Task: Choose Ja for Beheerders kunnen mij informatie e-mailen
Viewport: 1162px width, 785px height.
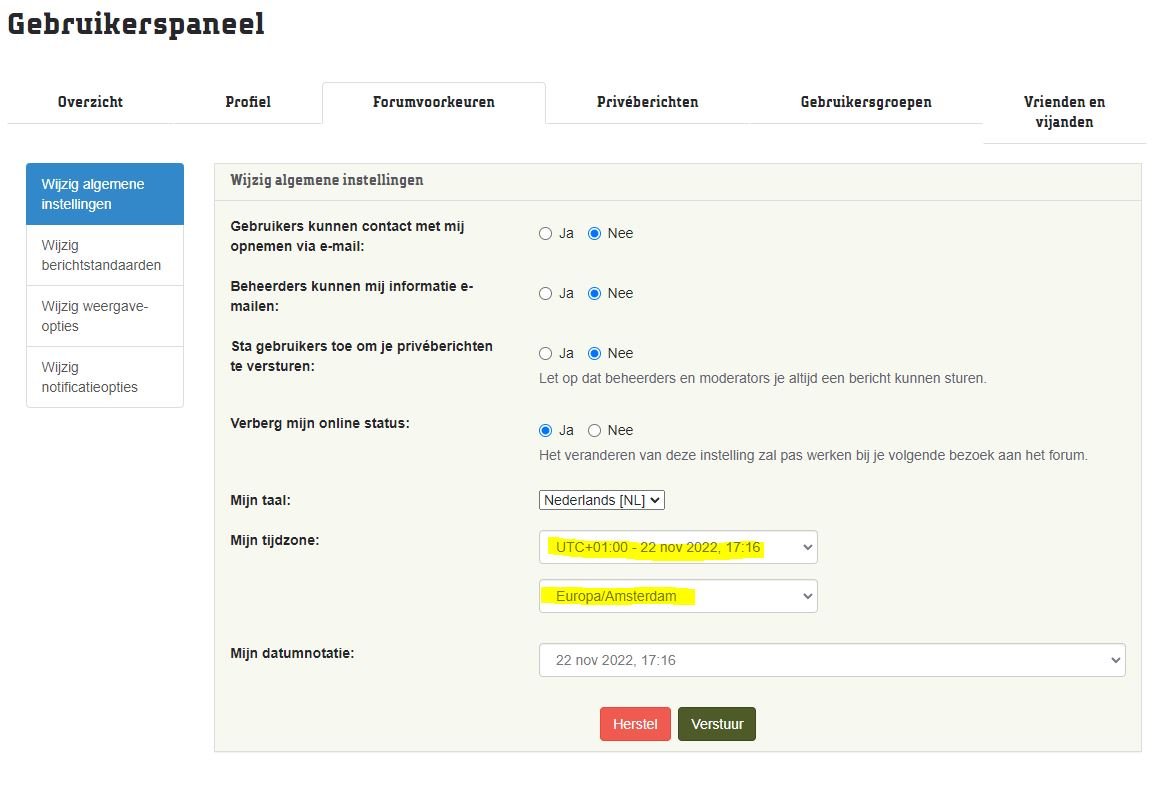Action: [545, 294]
